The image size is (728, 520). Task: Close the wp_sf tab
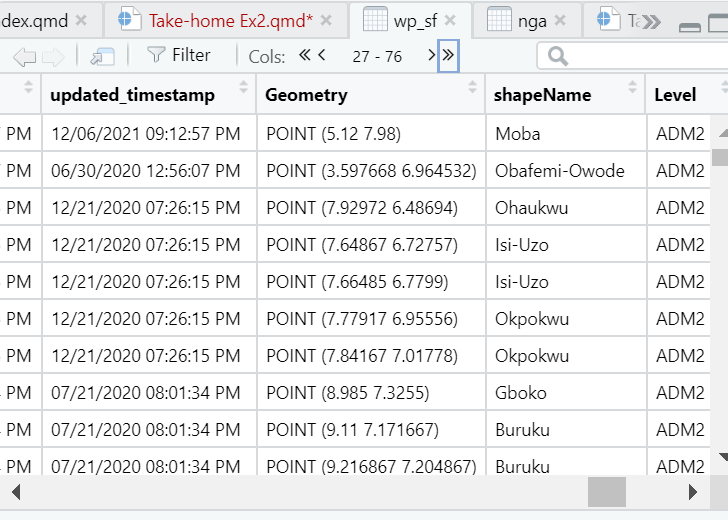click(x=450, y=20)
